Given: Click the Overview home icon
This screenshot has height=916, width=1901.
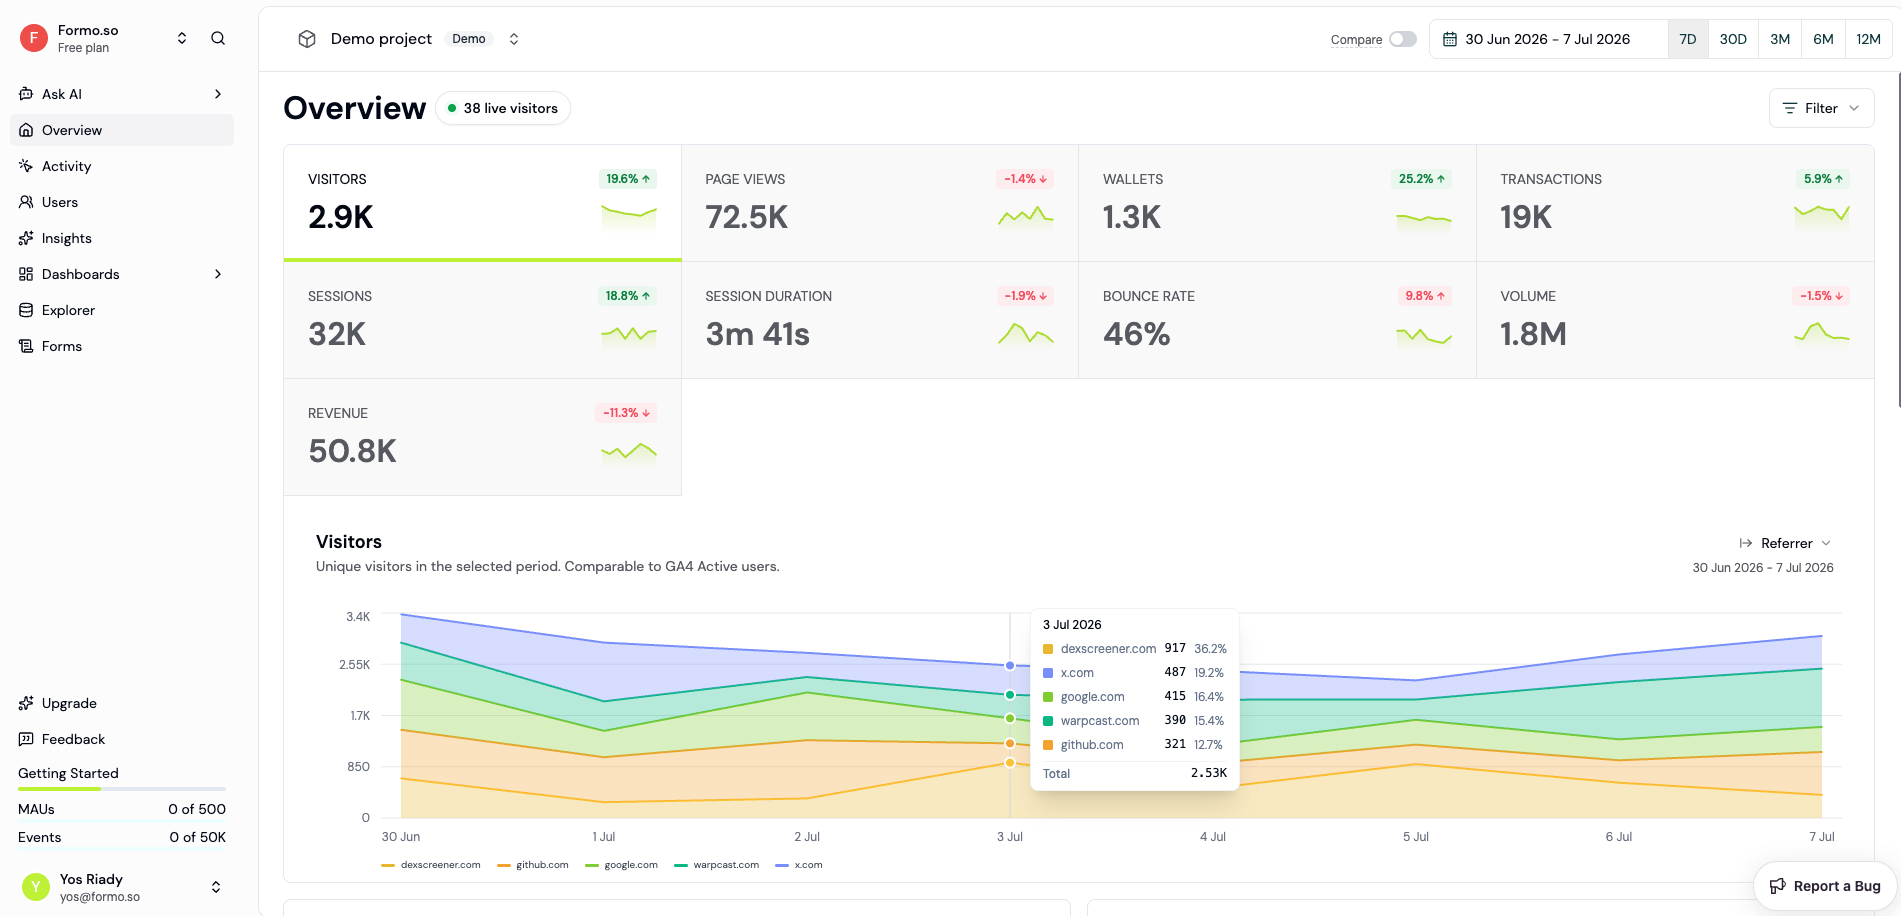Looking at the screenshot, I should coord(26,130).
